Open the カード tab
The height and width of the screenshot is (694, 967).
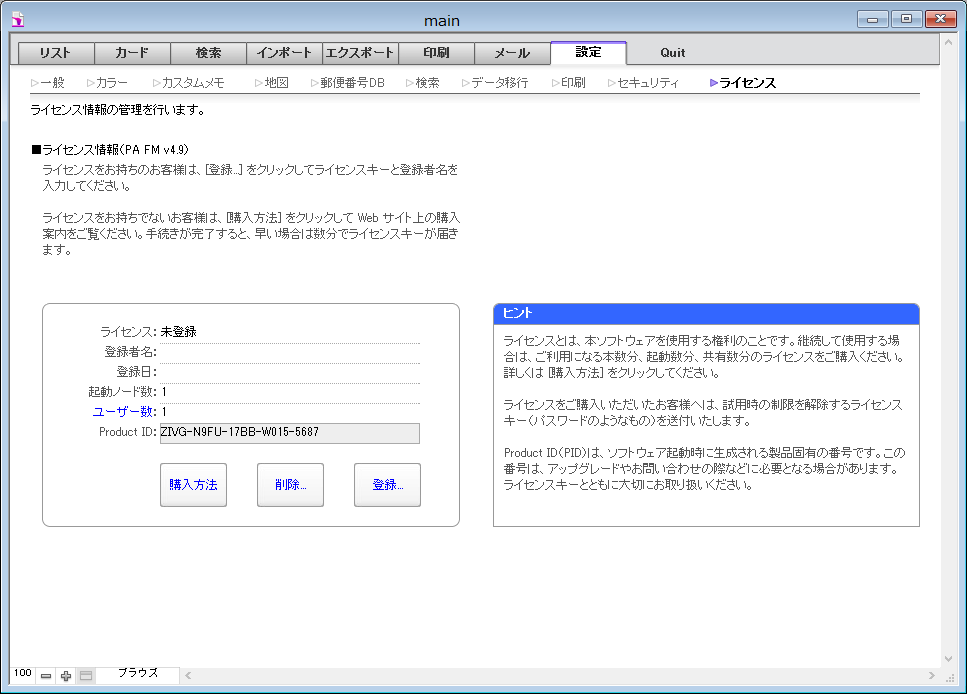[132, 53]
